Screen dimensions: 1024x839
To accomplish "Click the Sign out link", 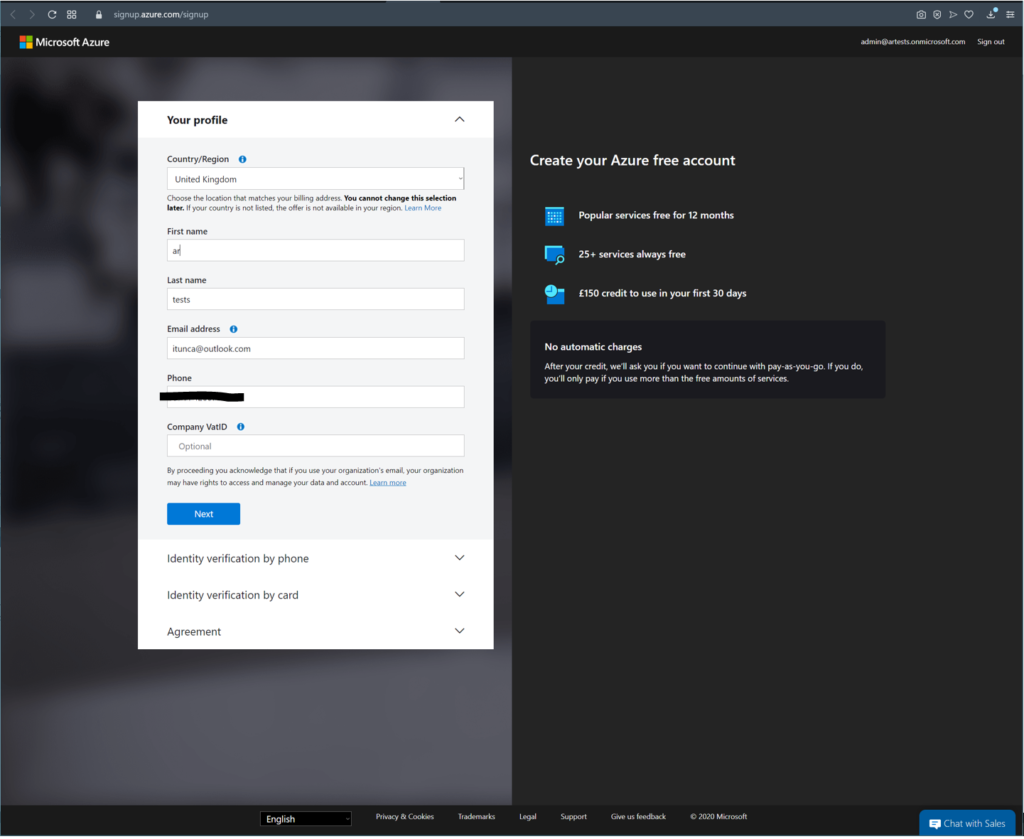I will [x=990, y=42].
